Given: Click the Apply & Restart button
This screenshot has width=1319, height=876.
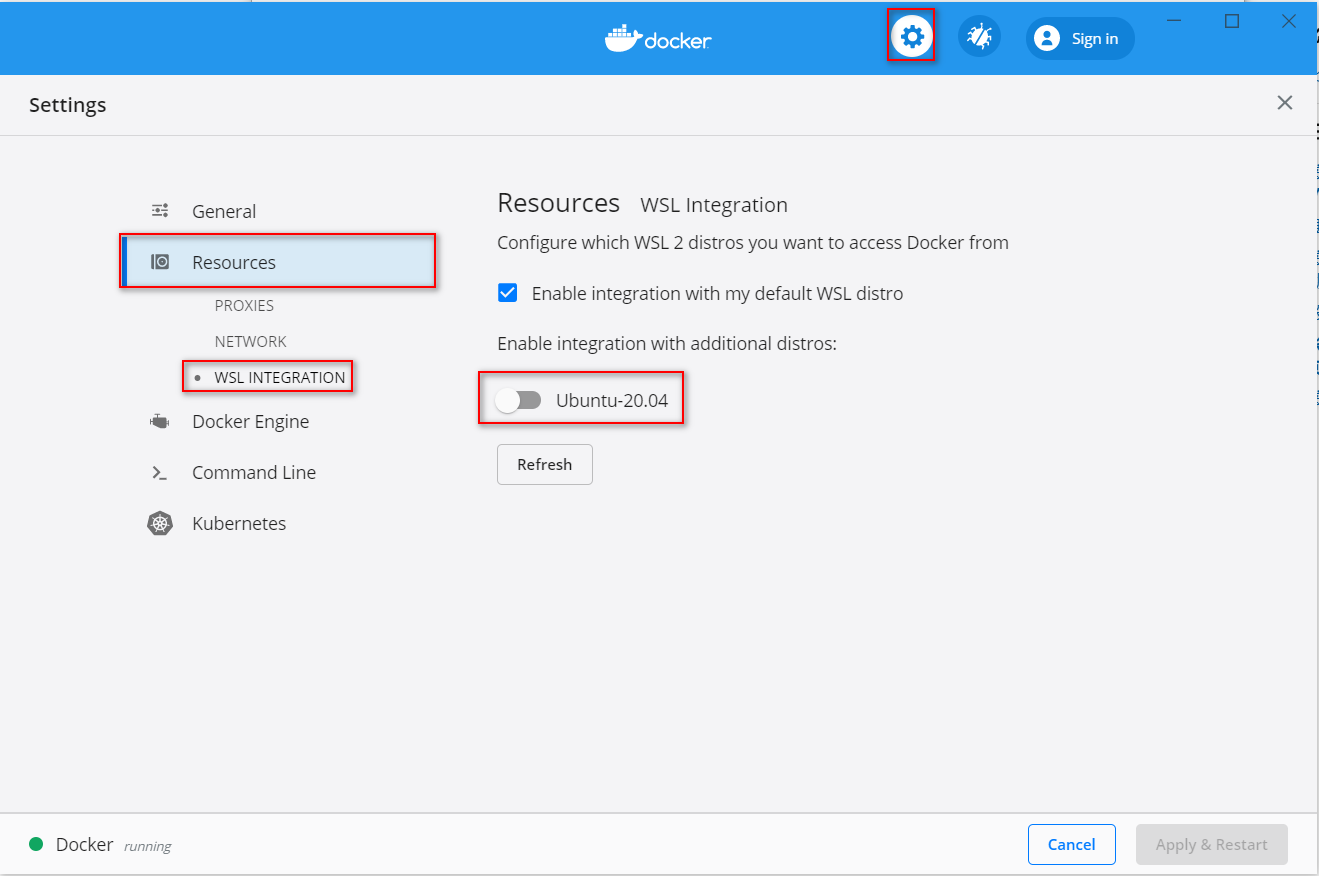Looking at the screenshot, I should pos(1212,844).
